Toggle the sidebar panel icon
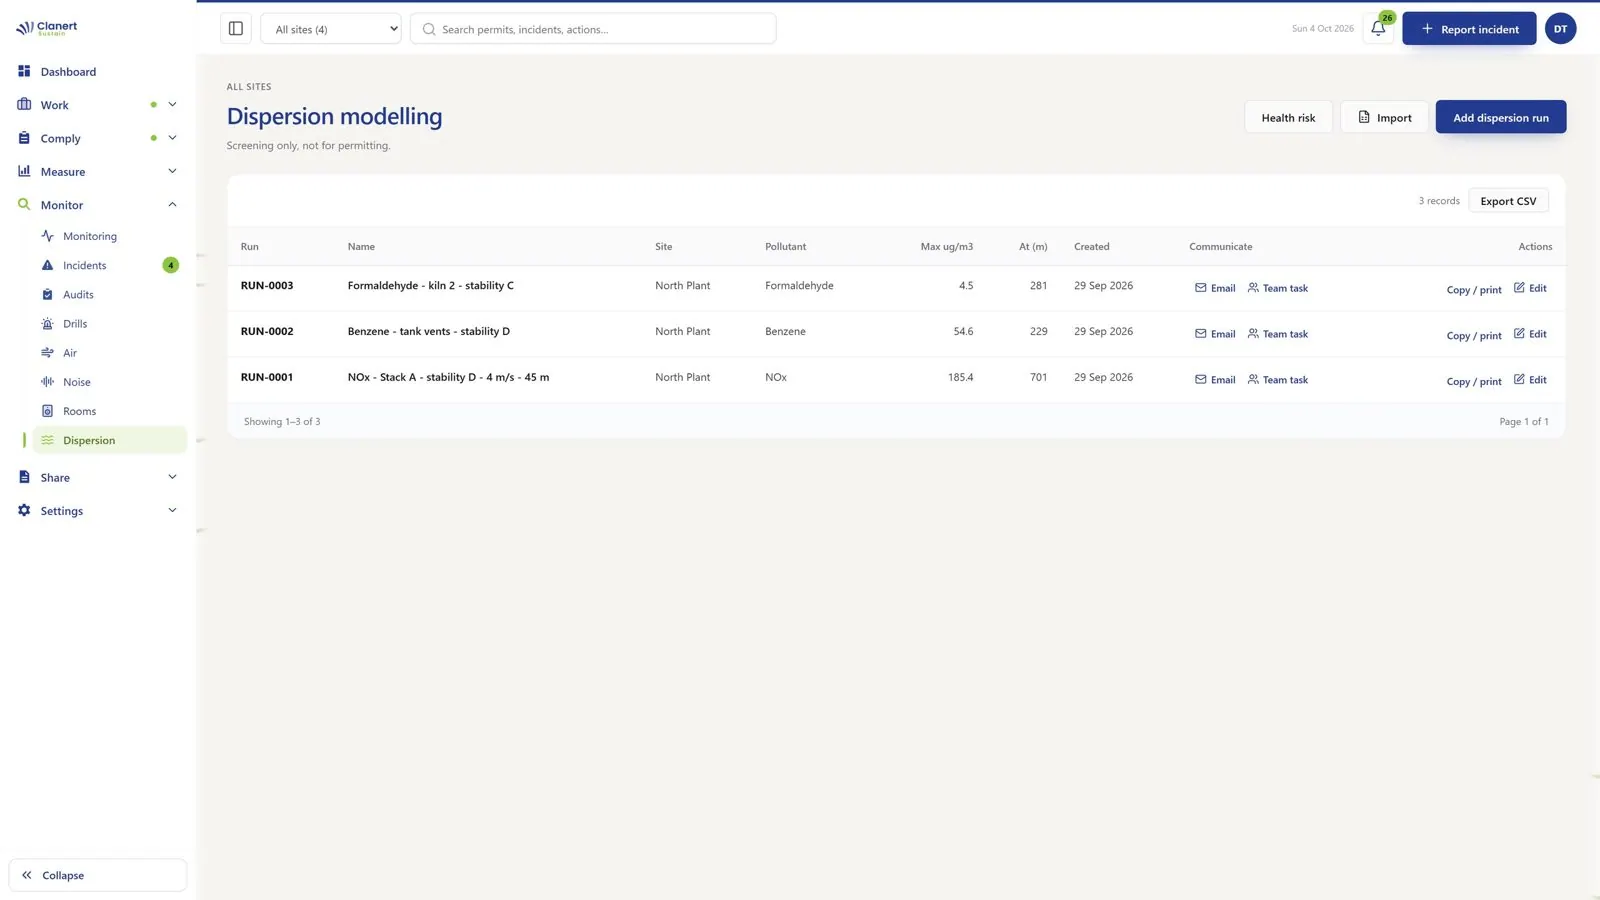The height and width of the screenshot is (900, 1600). [236, 29]
